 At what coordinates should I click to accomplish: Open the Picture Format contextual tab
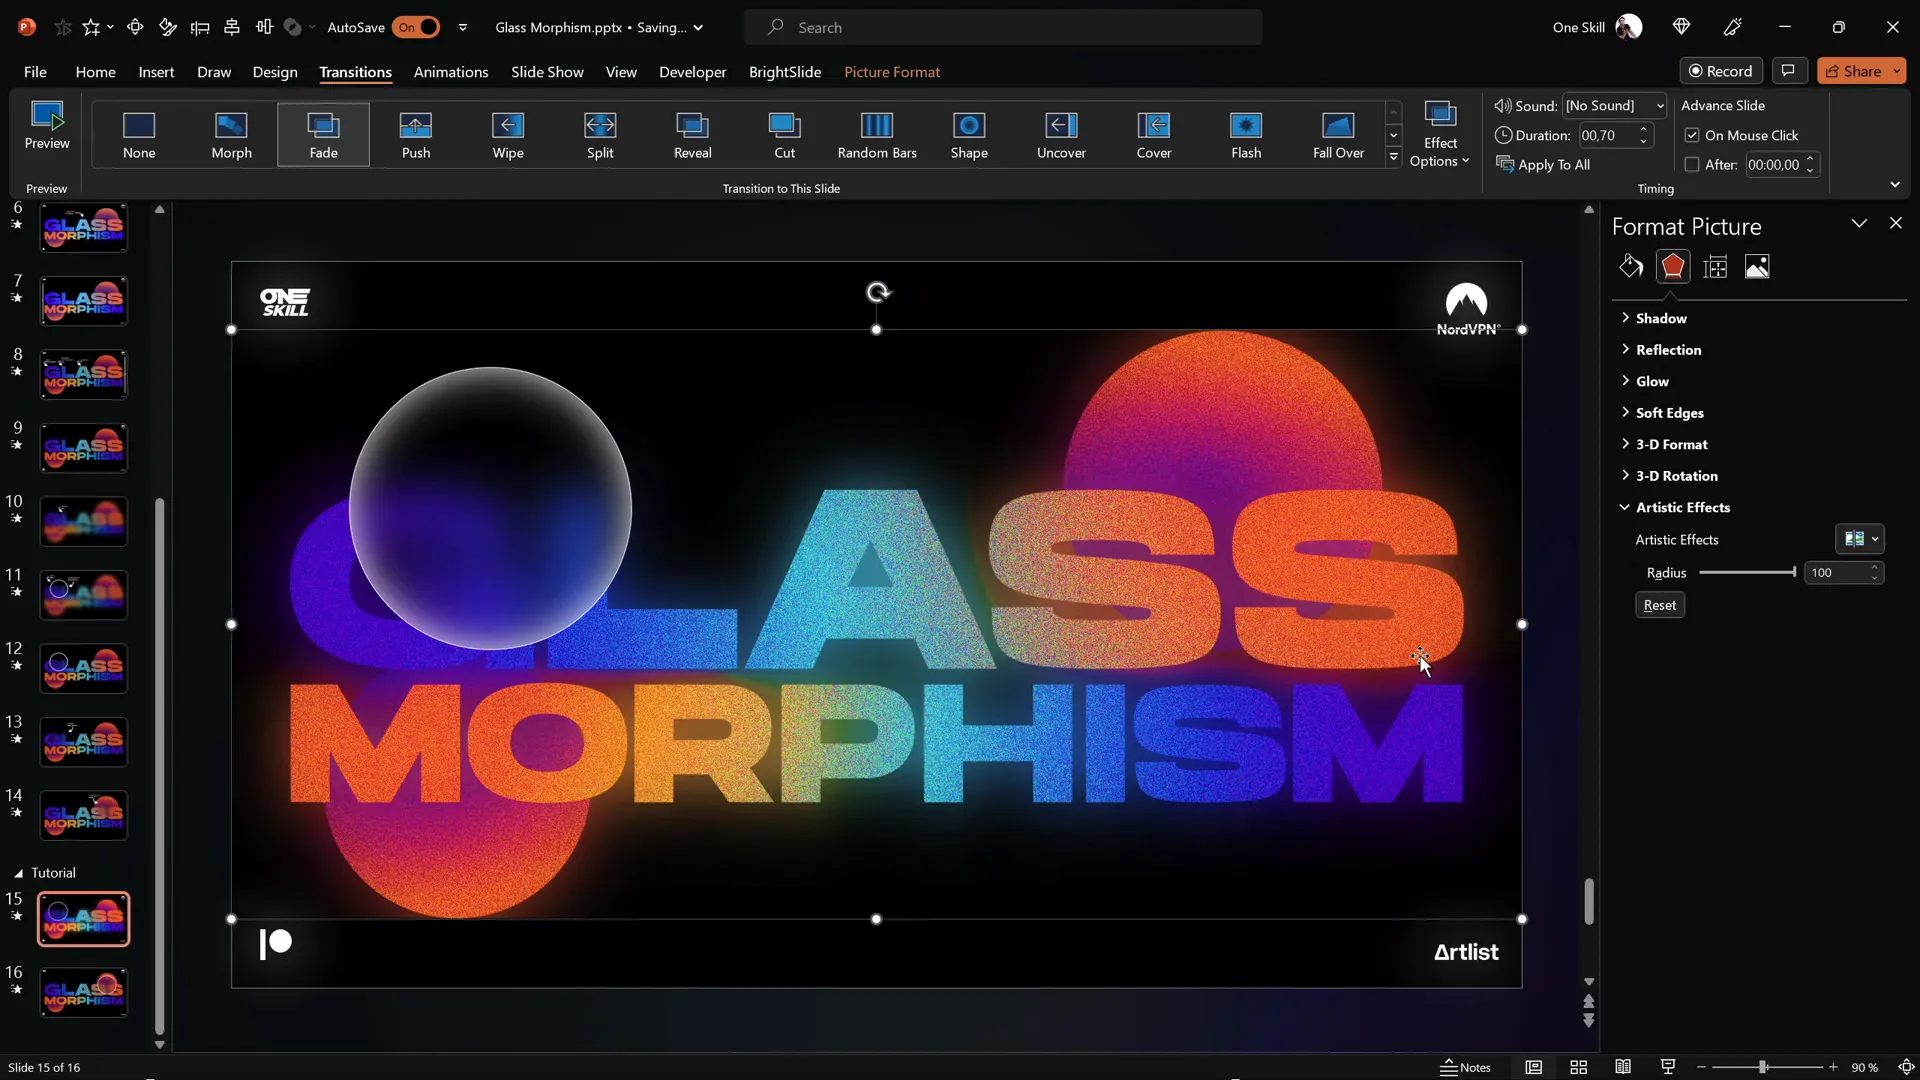(892, 72)
